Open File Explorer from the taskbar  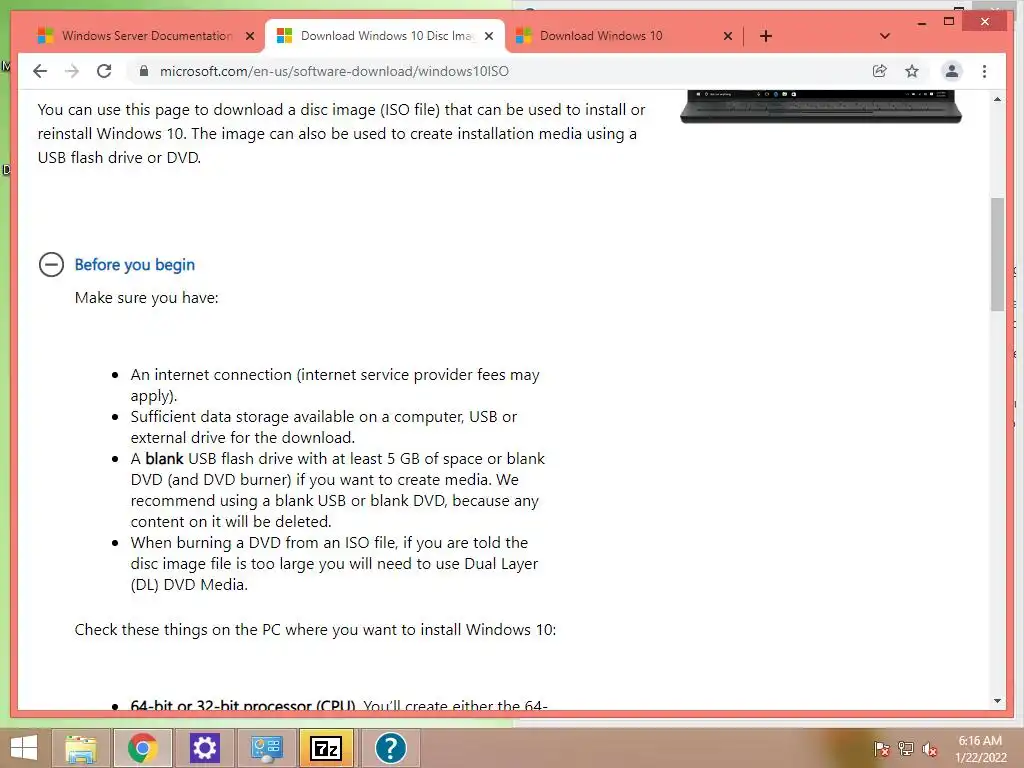[x=82, y=748]
